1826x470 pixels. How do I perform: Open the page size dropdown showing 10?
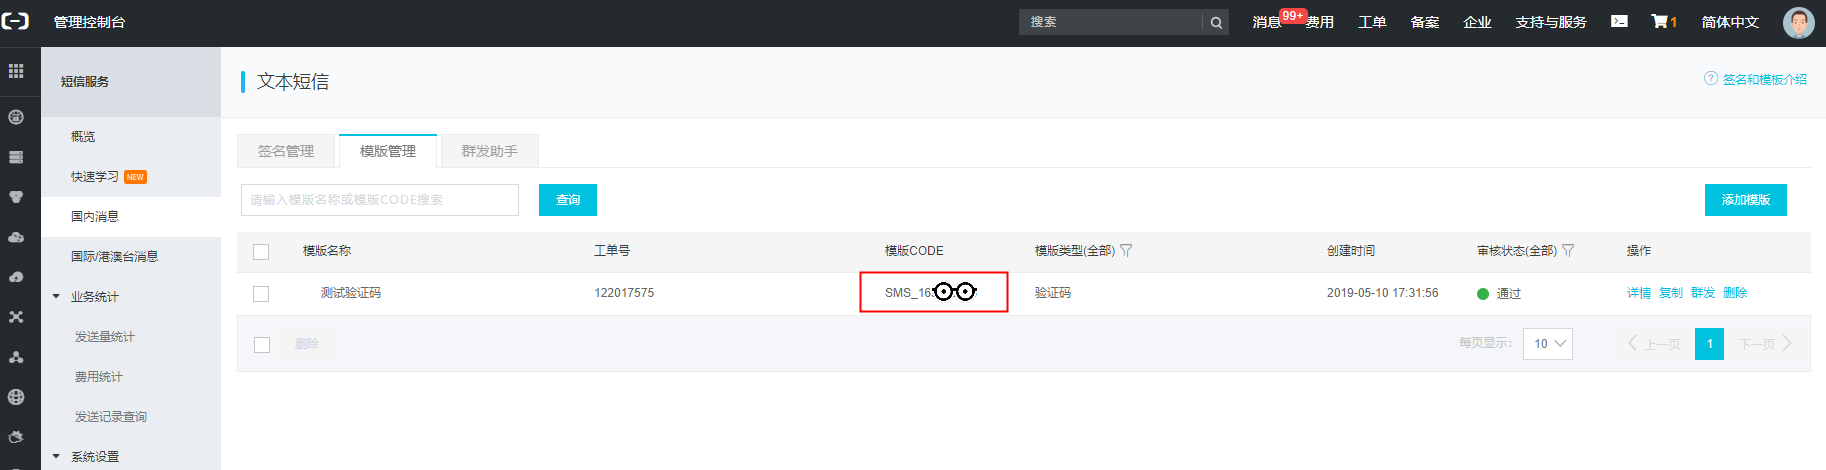[x=1547, y=344]
